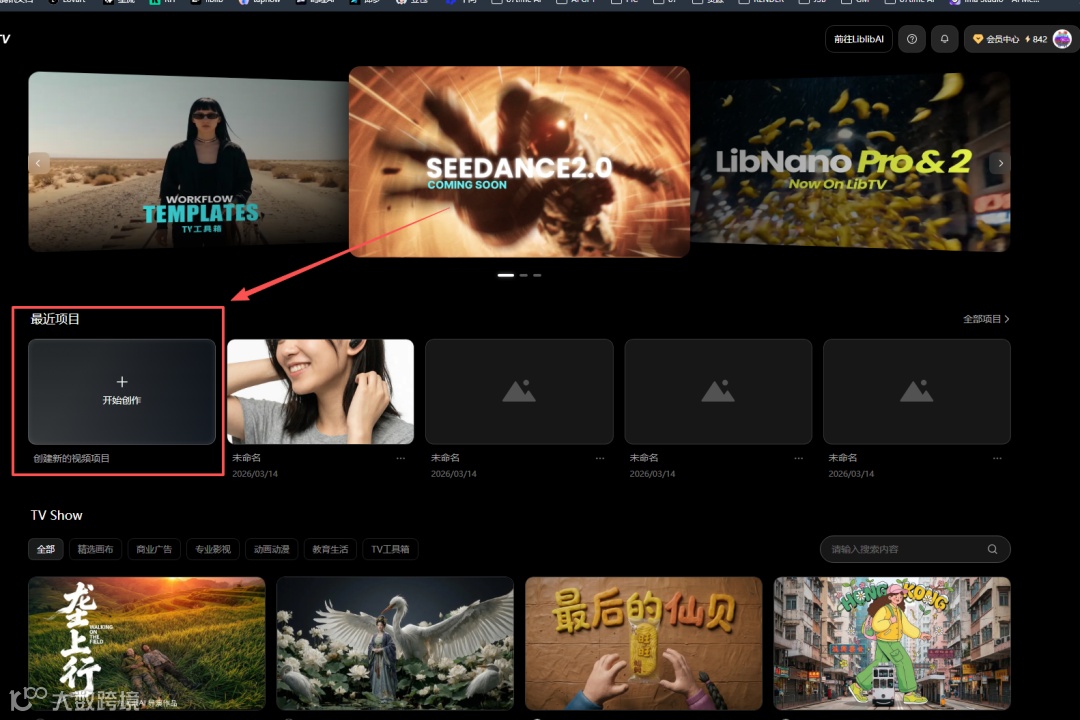Open notifications bell icon

click(x=944, y=39)
